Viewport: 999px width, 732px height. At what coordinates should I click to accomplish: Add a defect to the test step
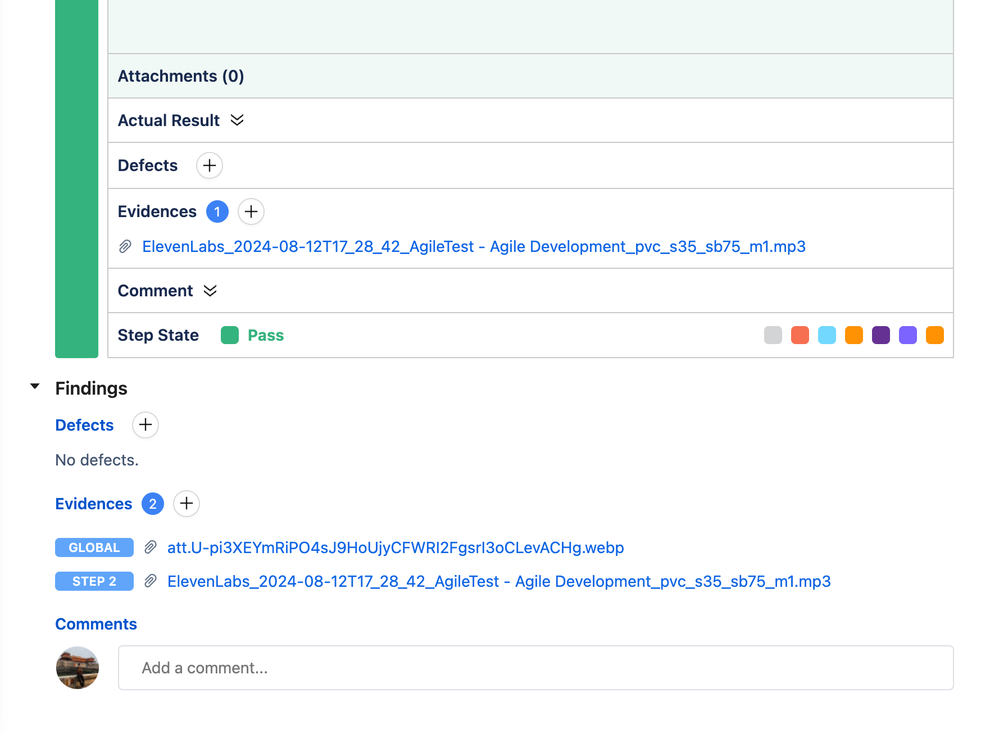209,166
